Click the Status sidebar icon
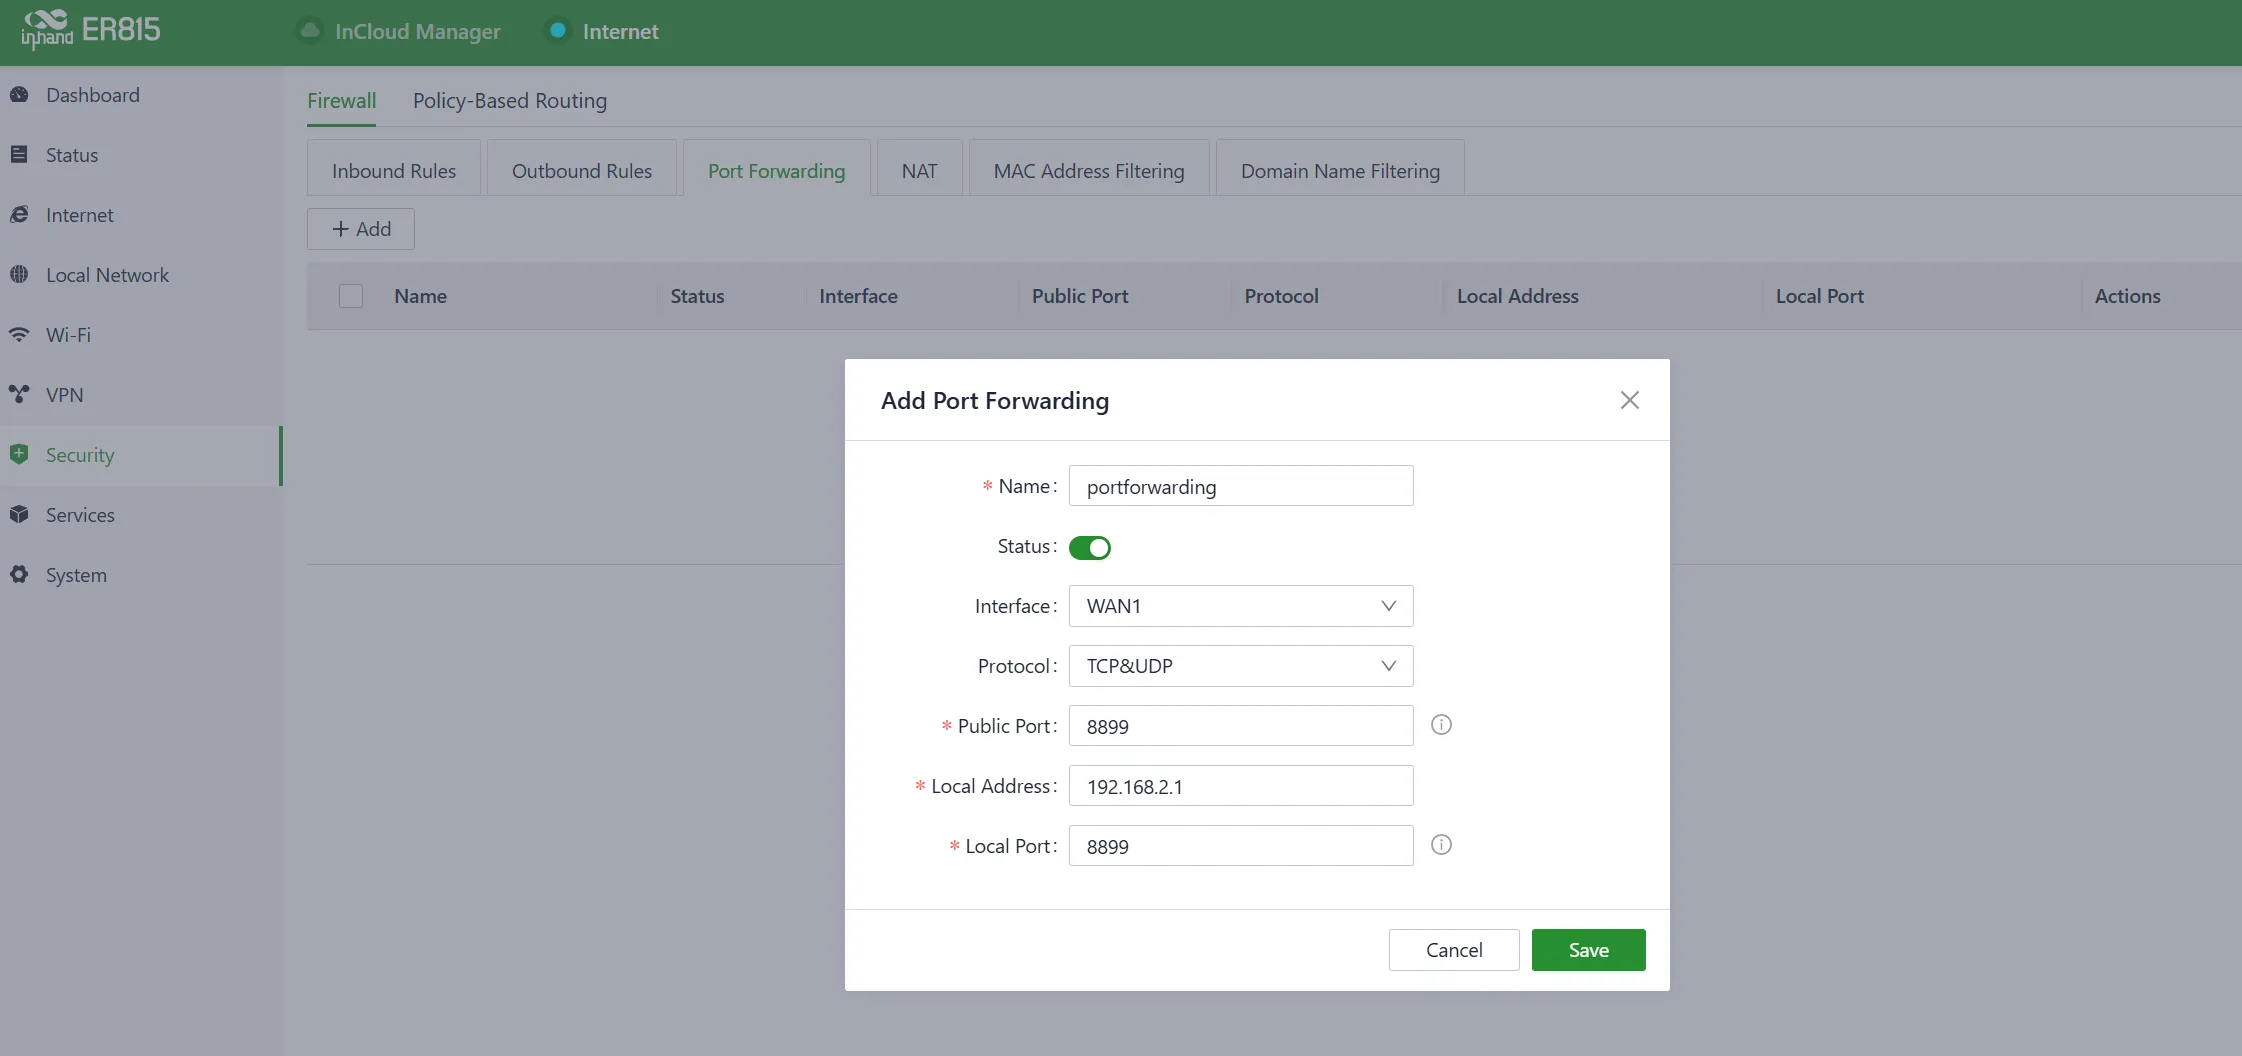This screenshot has height=1056, width=2242. point(19,155)
